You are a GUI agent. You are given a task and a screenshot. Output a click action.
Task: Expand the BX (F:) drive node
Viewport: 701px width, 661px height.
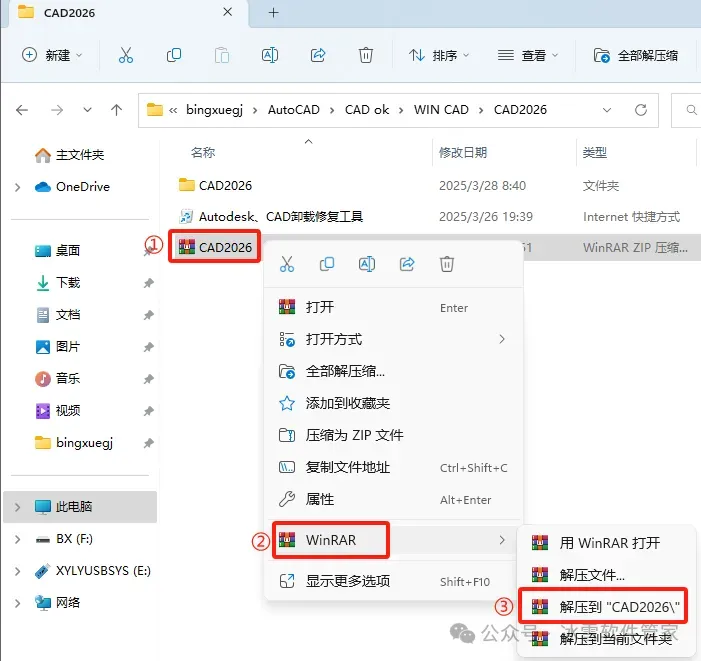point(17,539)
